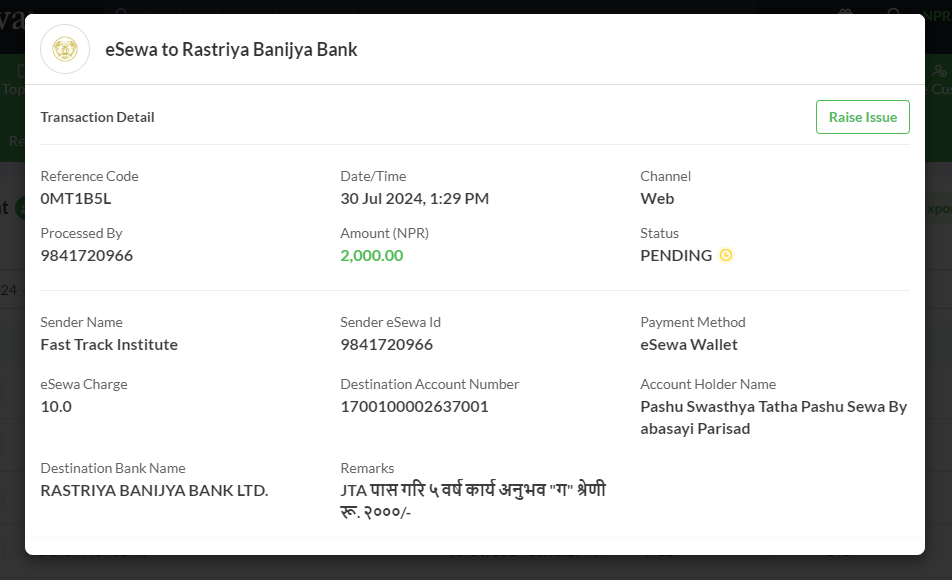Screen dimensions: 952x580
Task: Select the reference code 0MT1B5L
Action: tap(76, 199)
